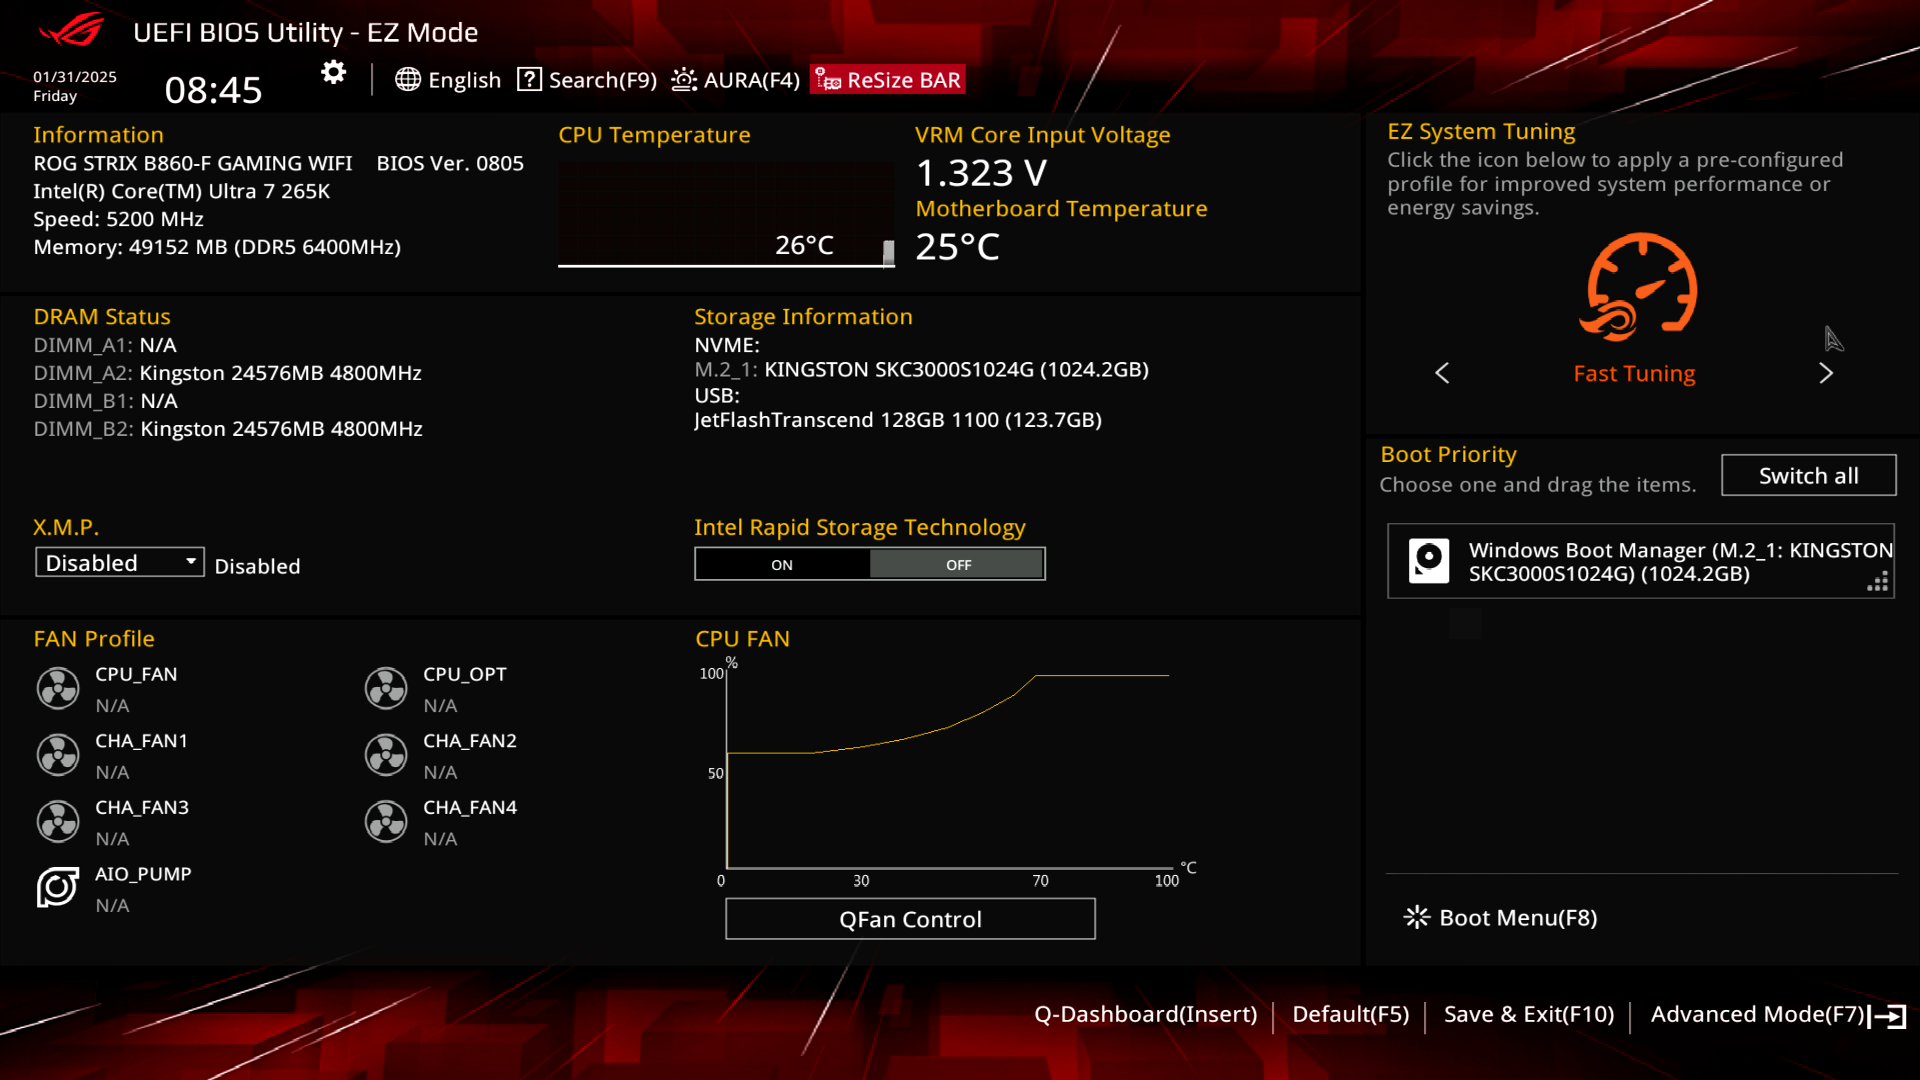Click the CPU FAN curve graph
This screenshot has height=1080, width=1920.
[948, 770]
